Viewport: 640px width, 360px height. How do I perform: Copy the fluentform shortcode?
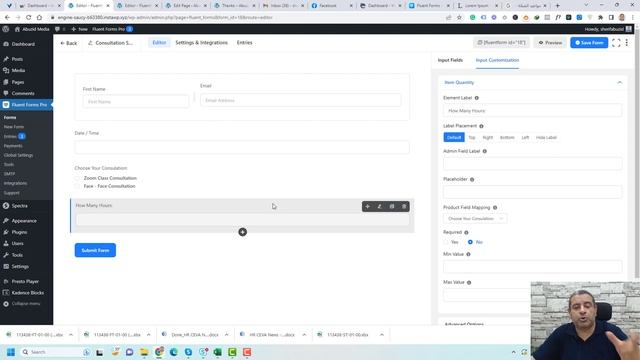(x=501, y=42)
